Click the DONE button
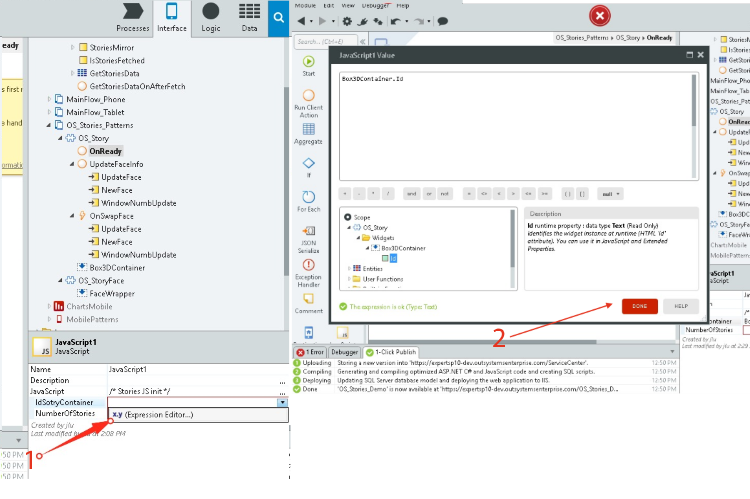The height and width of the screenshot is (499, 750). [x=639, y=306]
